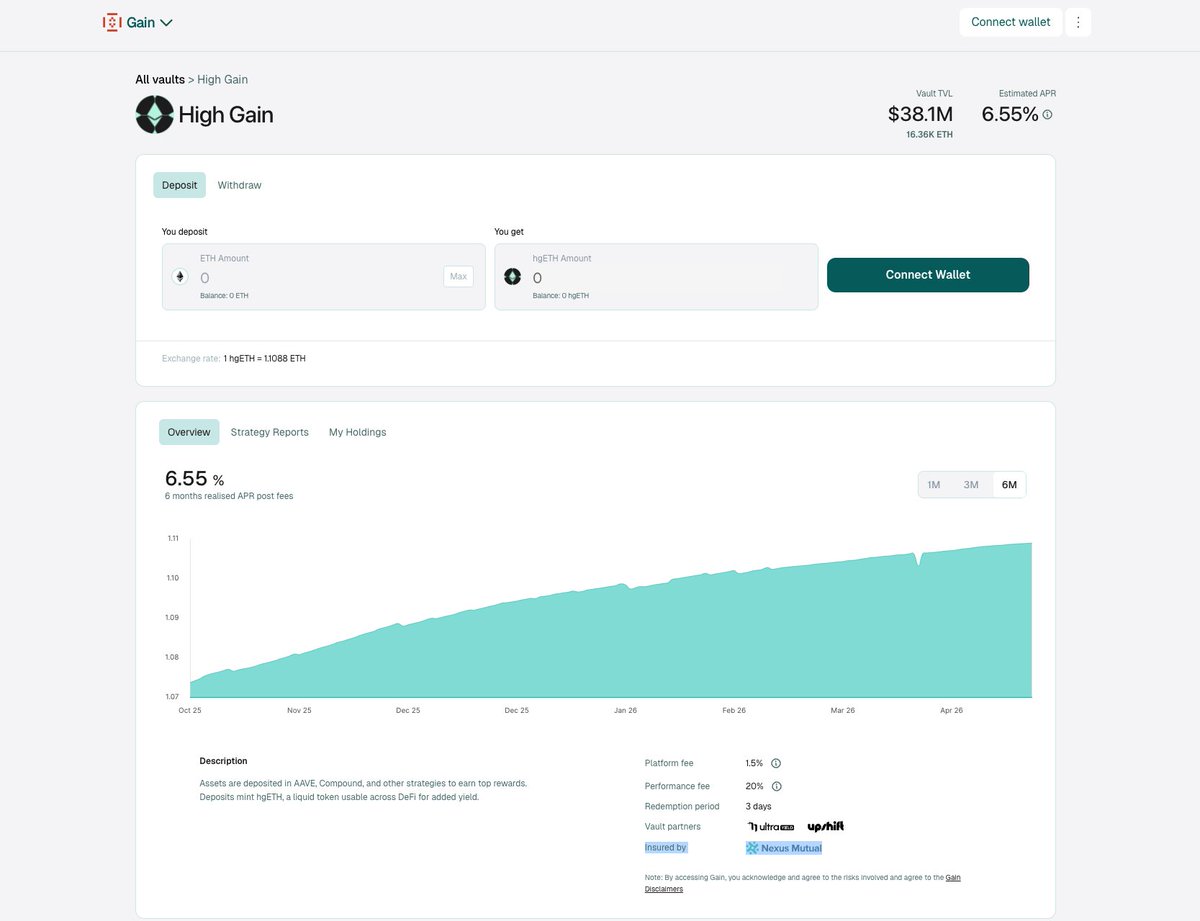
Task: Click the Ultra Yield partner logo
Action: coord(771,827)
